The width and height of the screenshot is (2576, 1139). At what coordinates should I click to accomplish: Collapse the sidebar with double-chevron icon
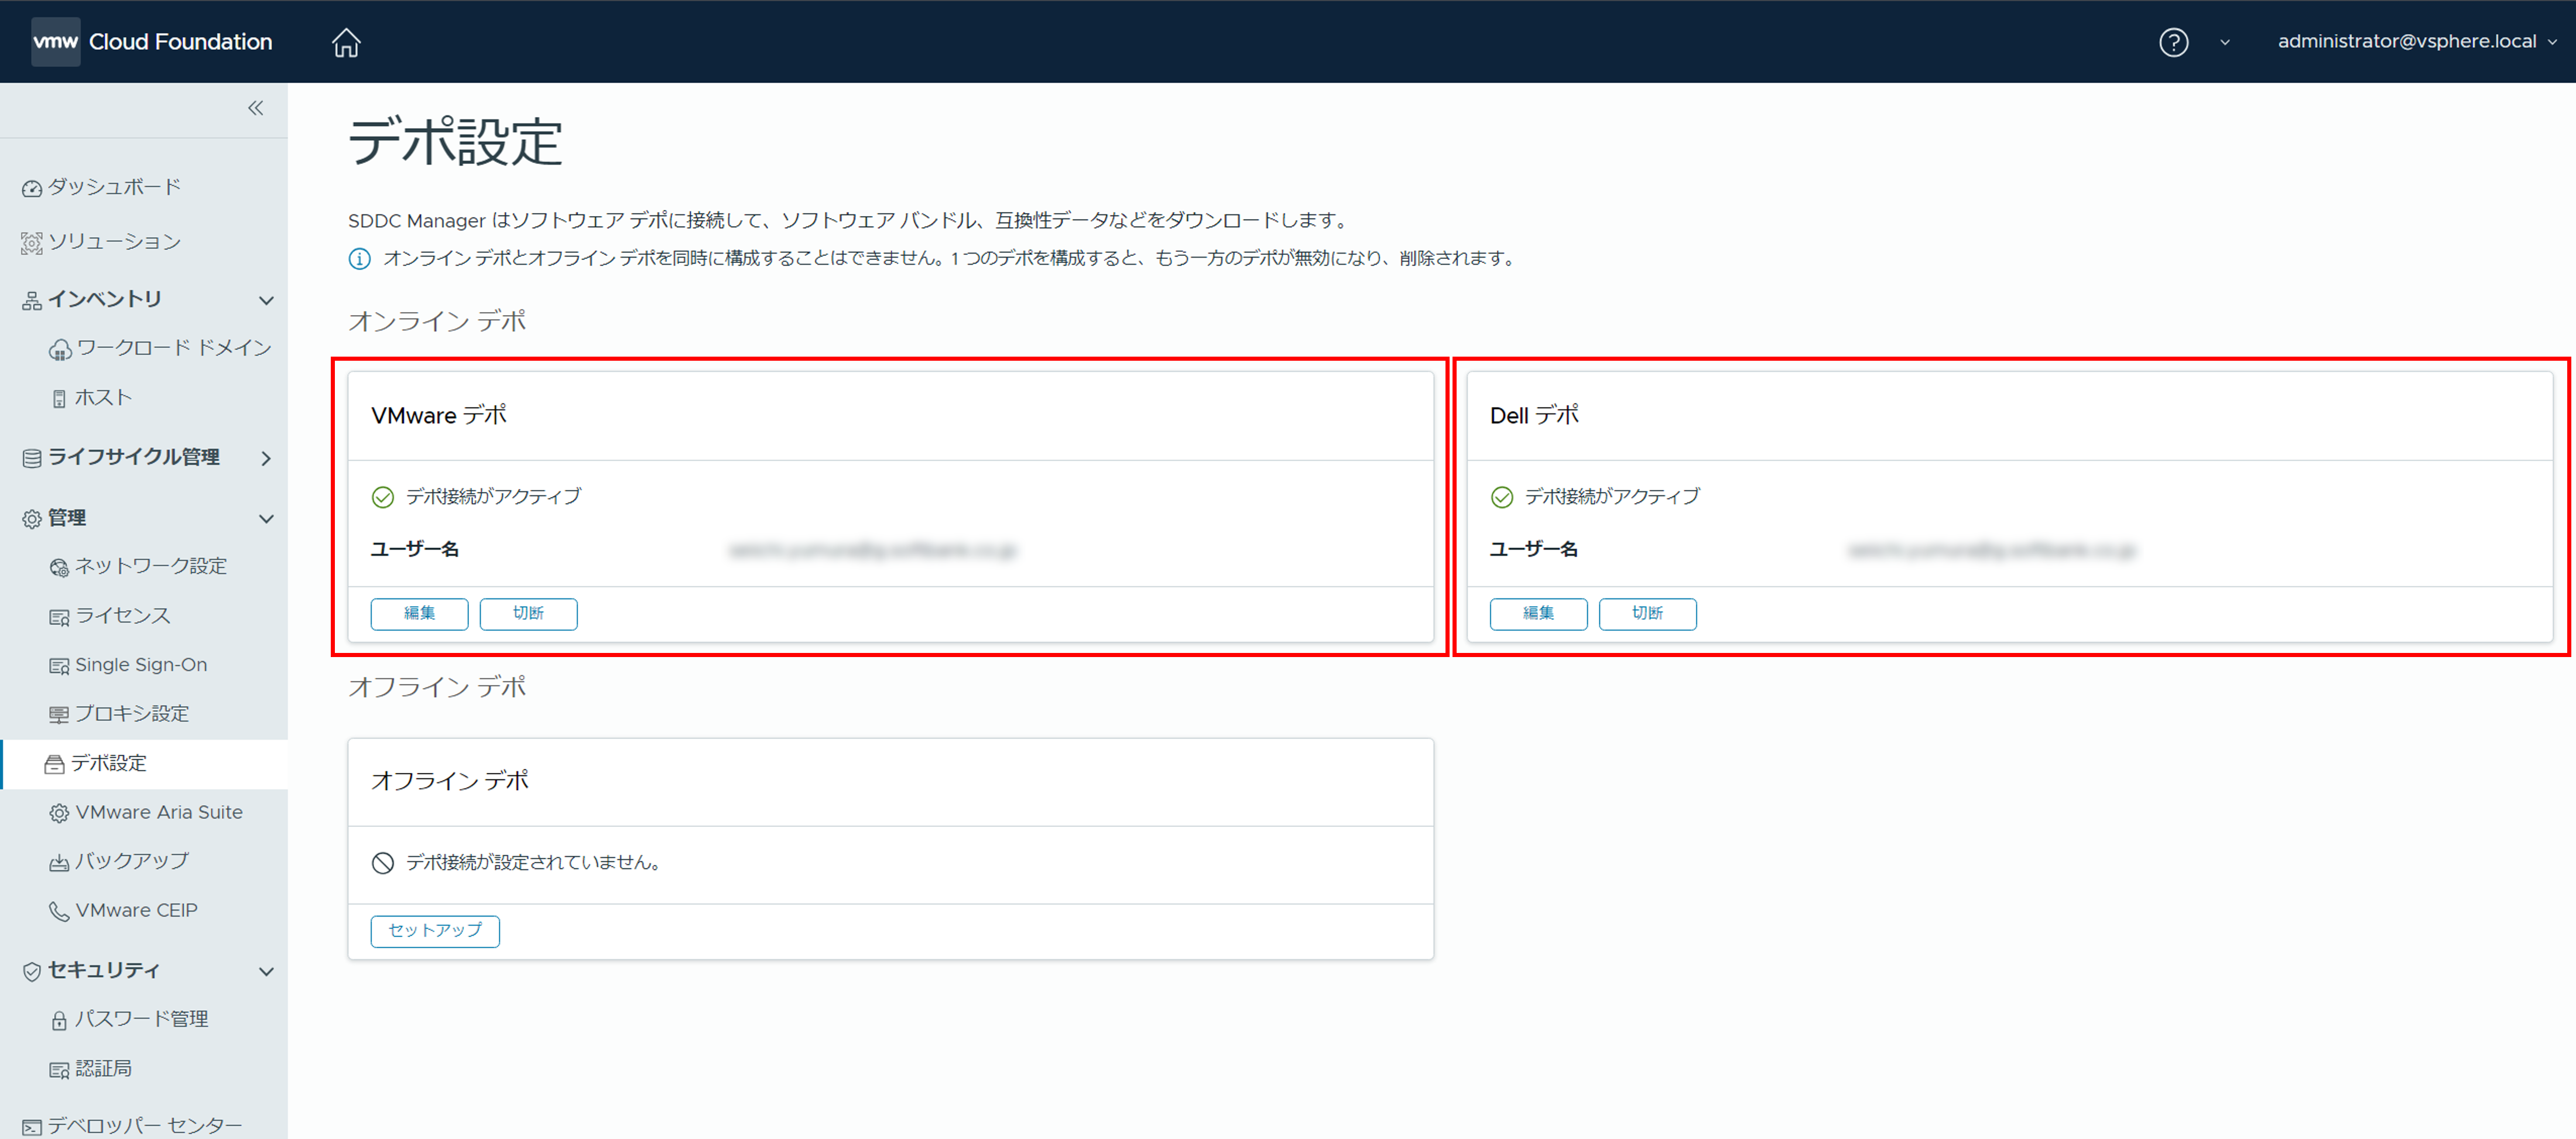(256, 108)
